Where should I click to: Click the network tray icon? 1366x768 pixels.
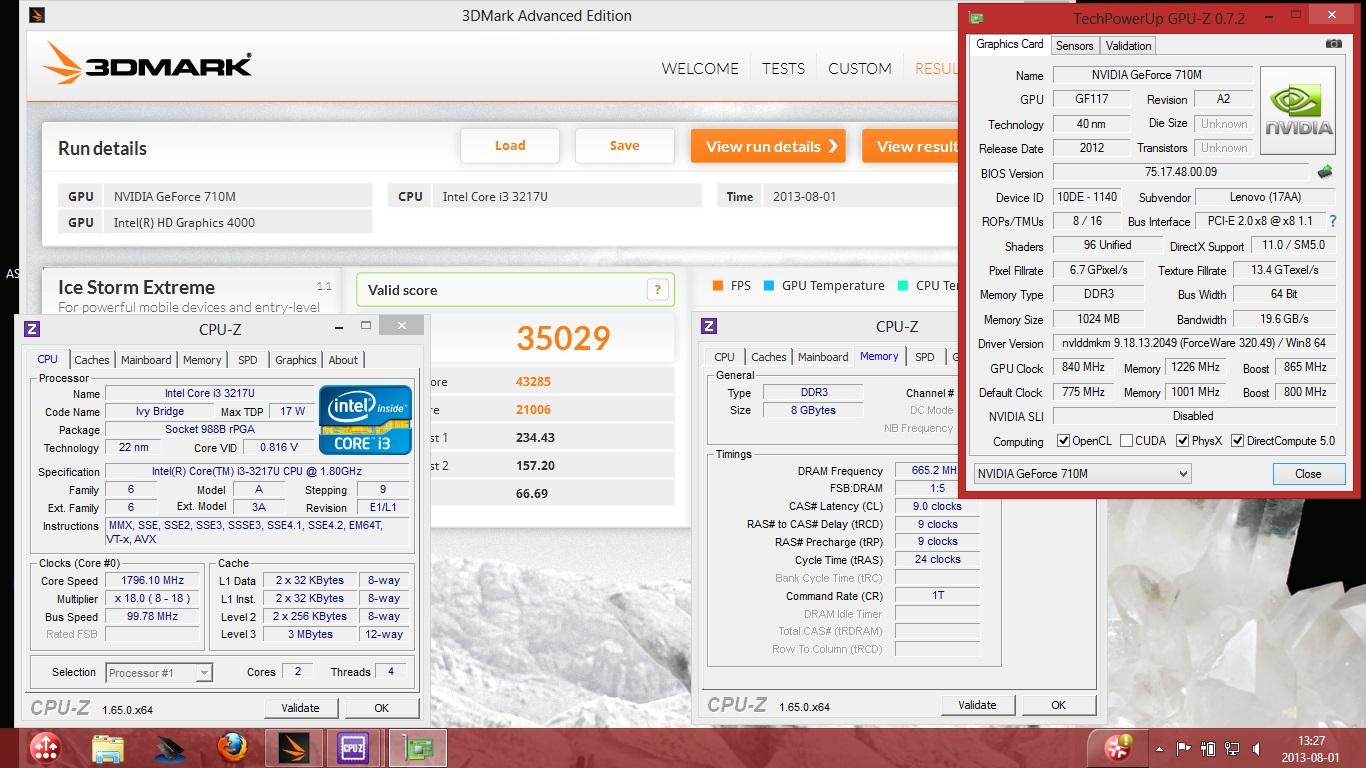(1233, 748)
